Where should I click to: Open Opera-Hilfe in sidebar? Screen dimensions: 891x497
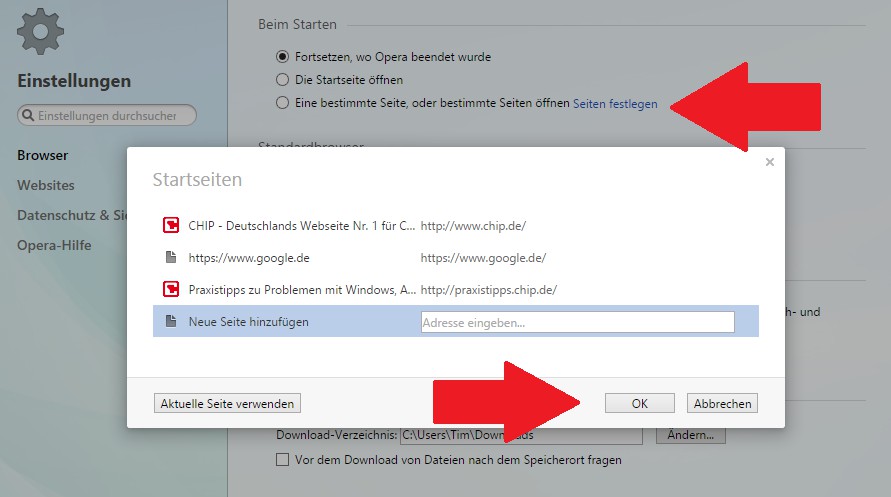tap(53, 246)
